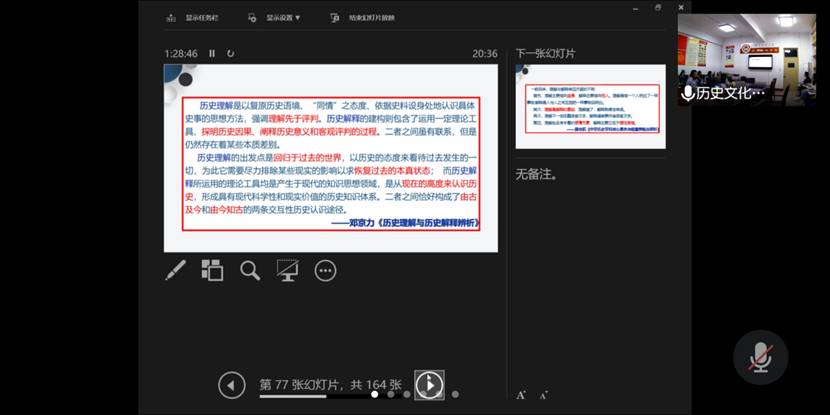This screenshot has width=830, height=415.
Task: Increase the notes text size
Action: 521,395
